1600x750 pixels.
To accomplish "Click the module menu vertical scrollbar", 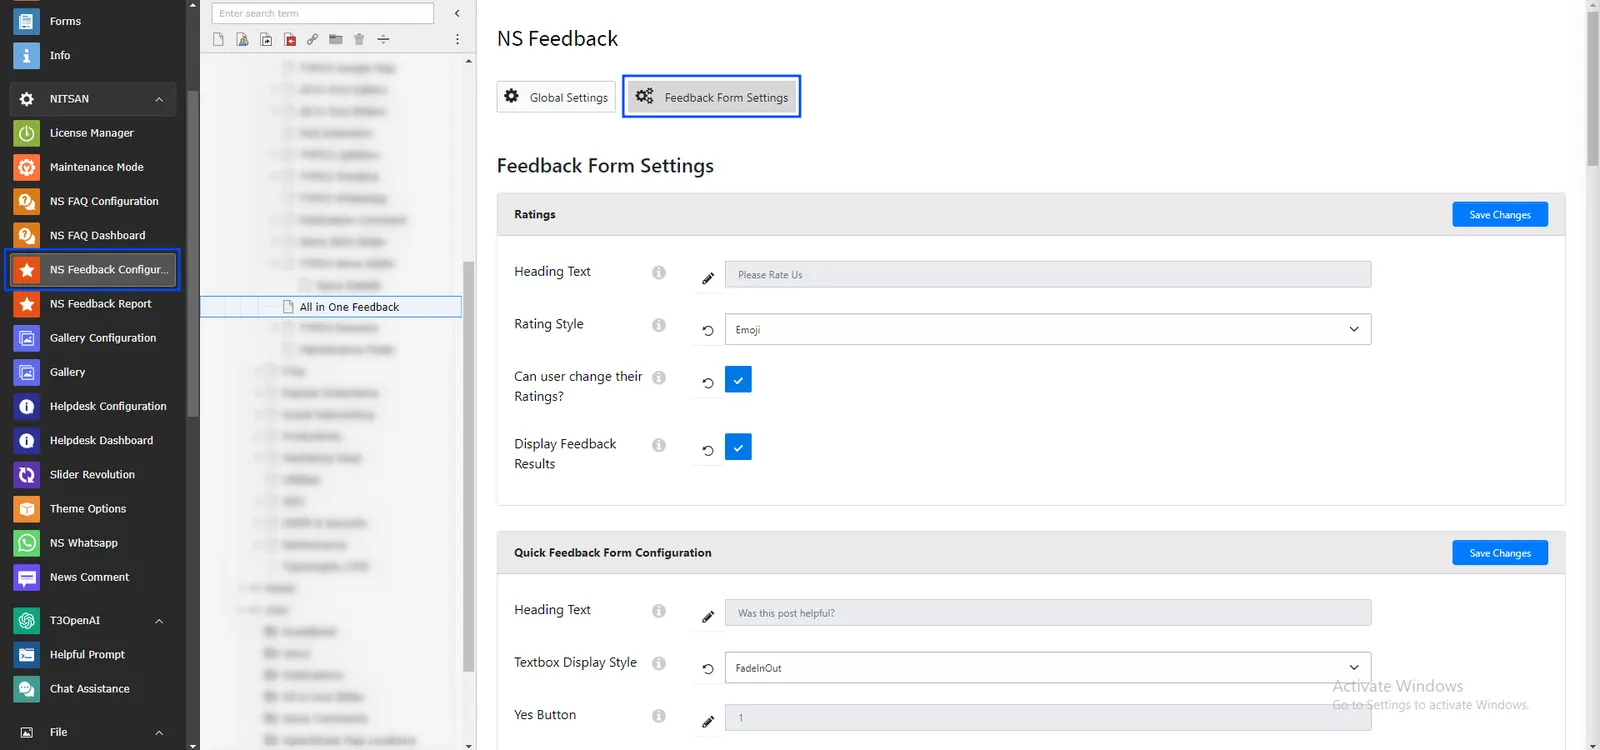I will 193,253.
